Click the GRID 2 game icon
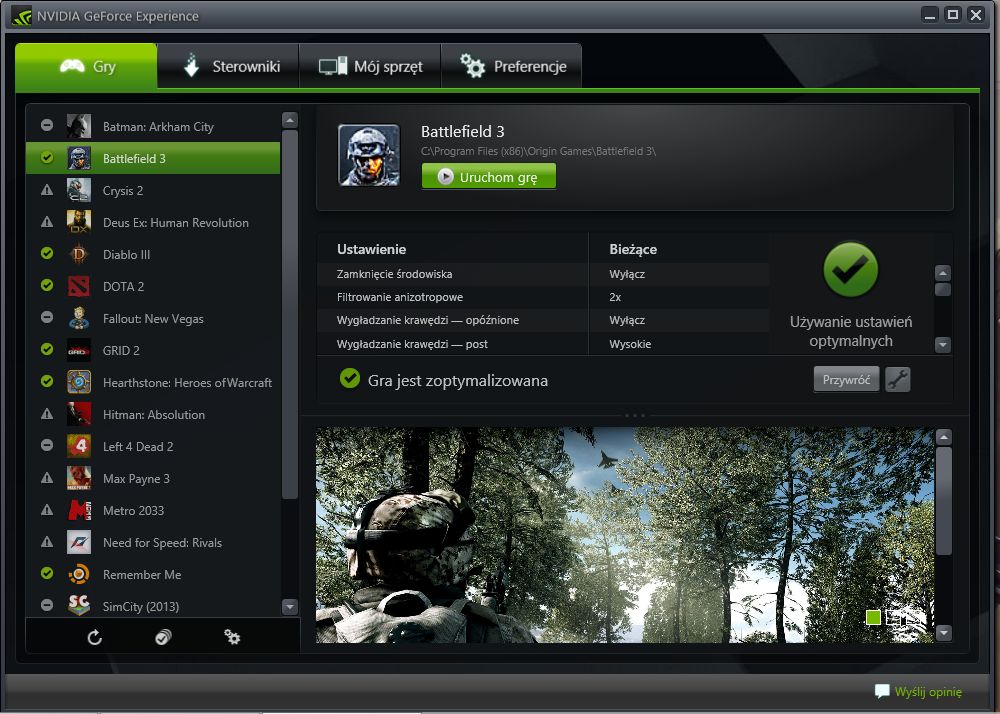 [79, 351]
